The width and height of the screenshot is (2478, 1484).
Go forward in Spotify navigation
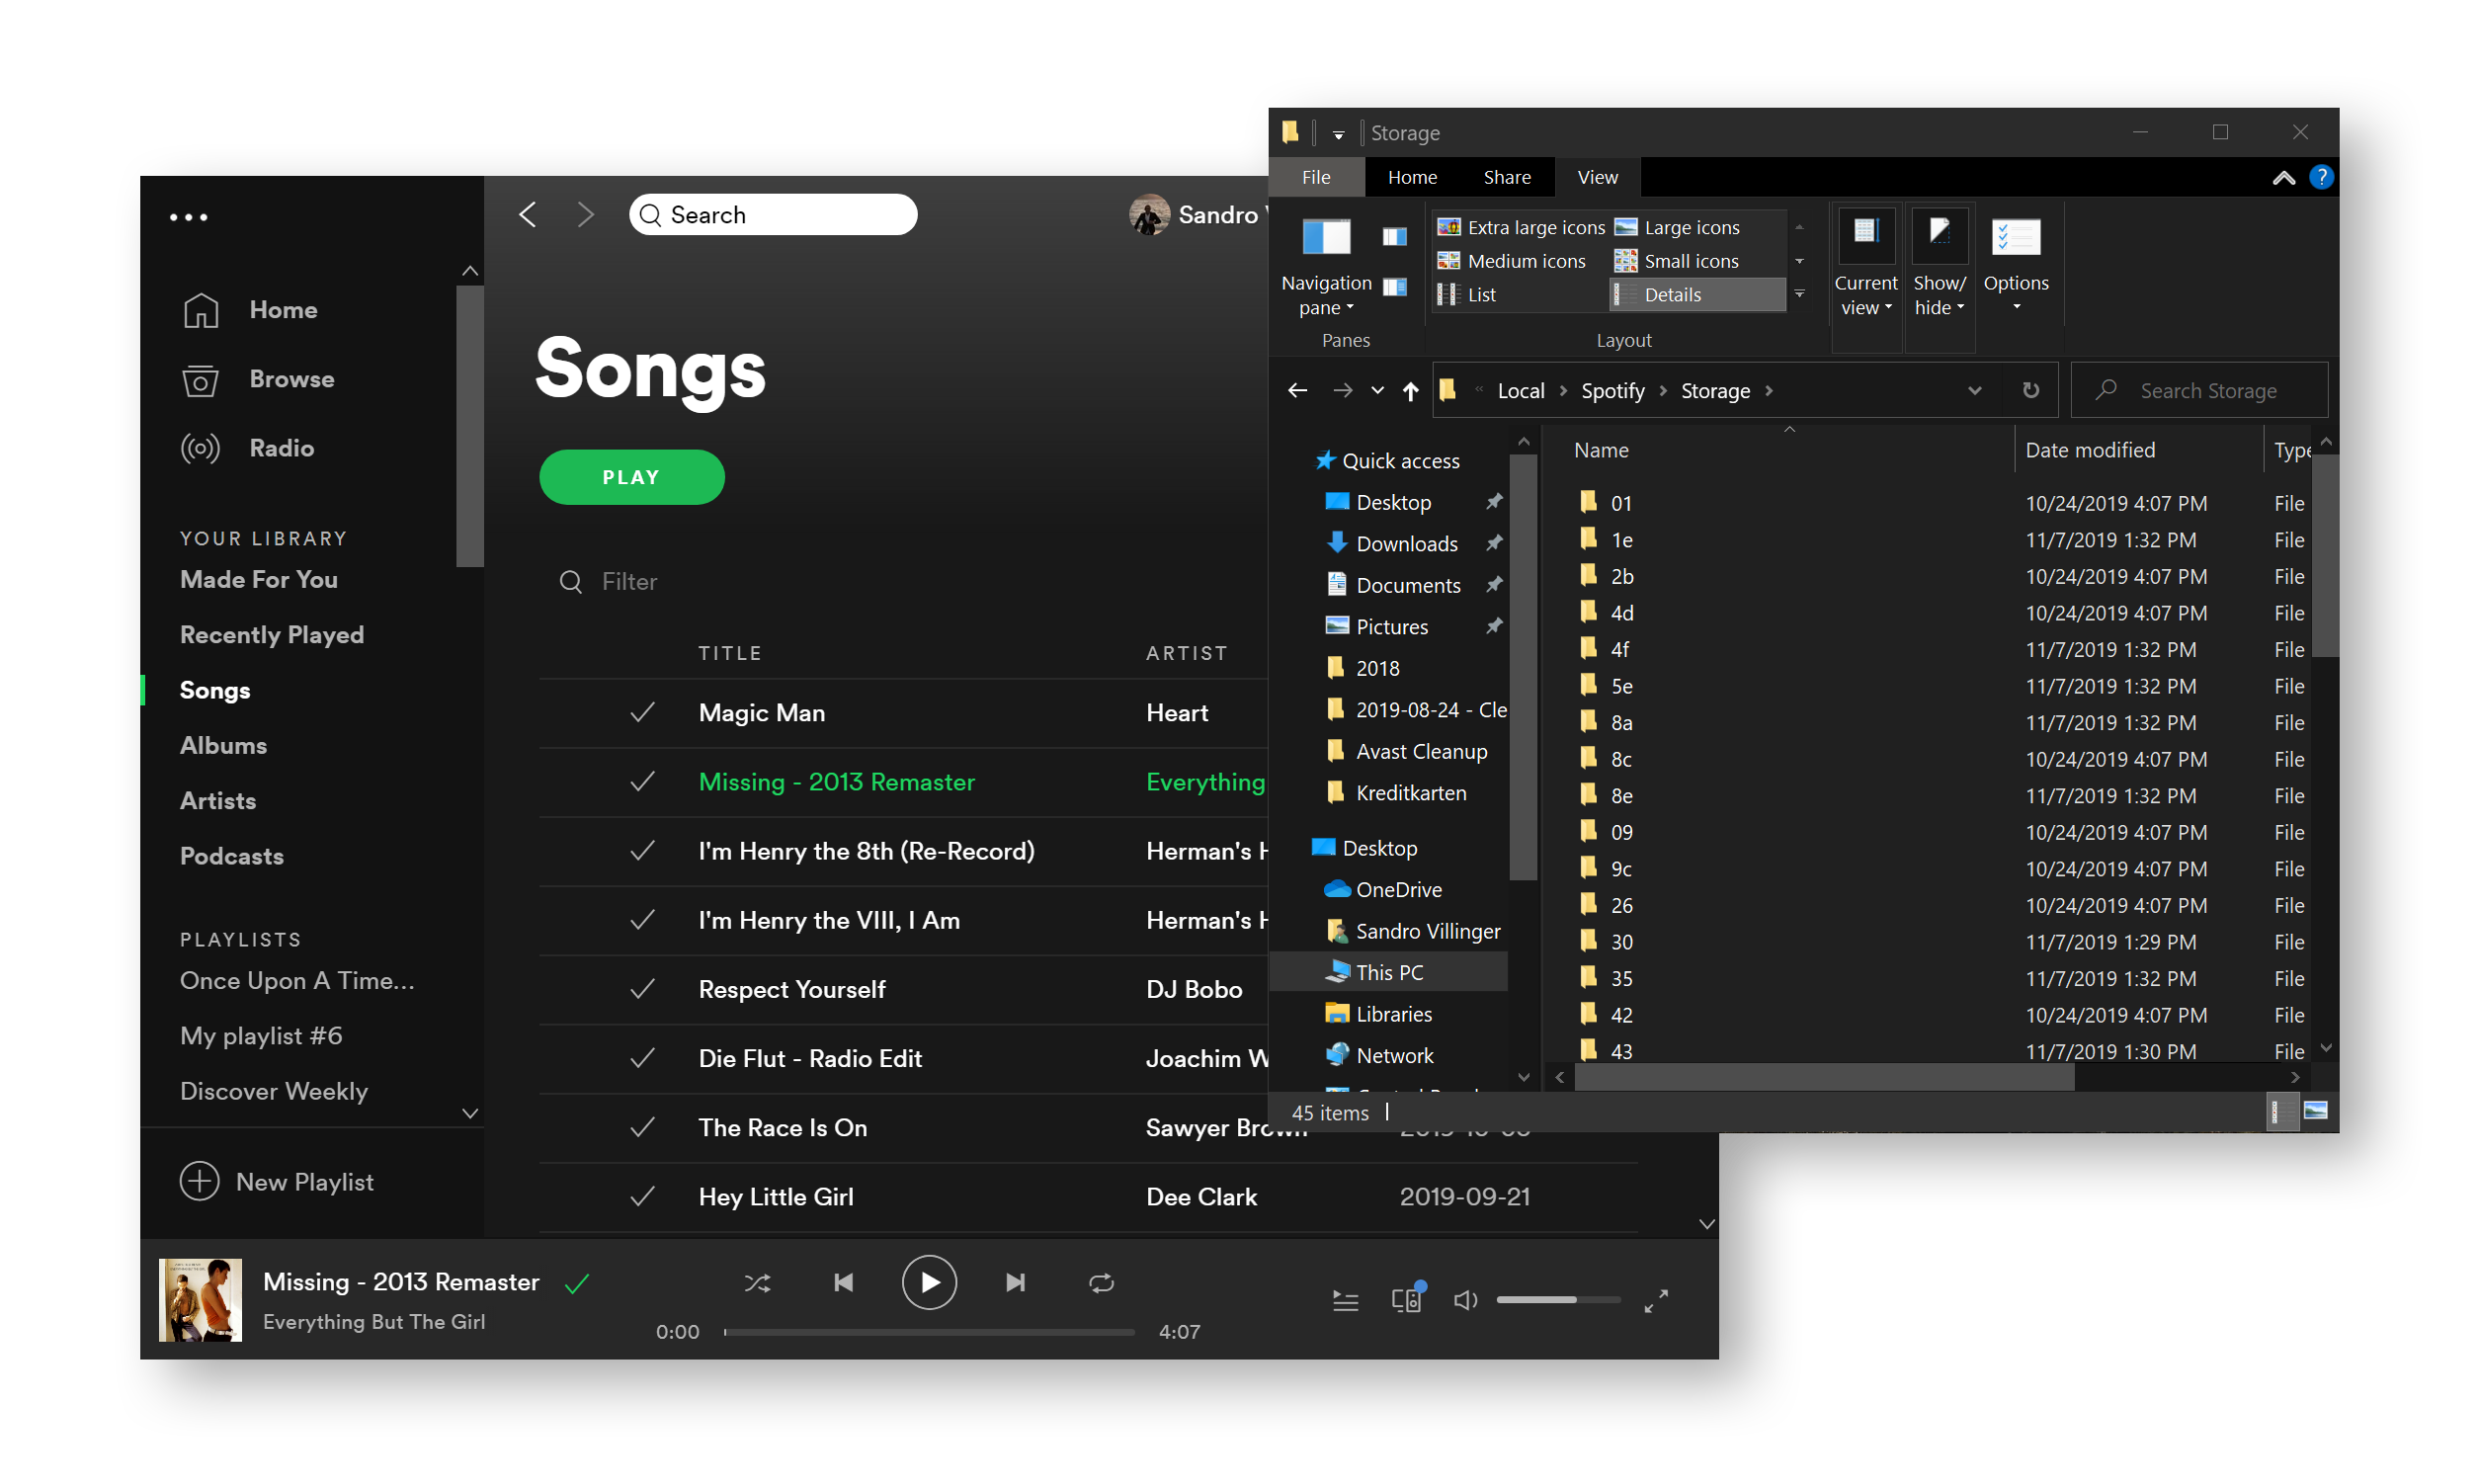point(586,214)
